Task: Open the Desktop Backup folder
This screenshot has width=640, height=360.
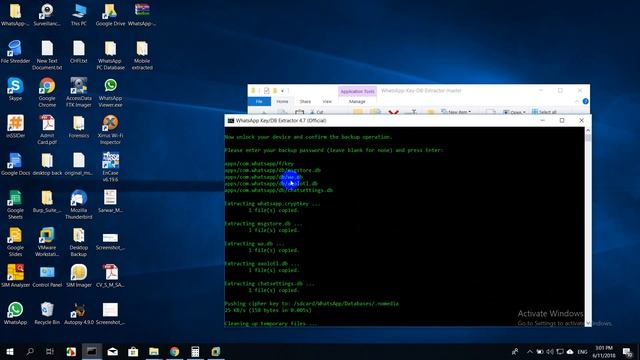Action: point(78,242)
